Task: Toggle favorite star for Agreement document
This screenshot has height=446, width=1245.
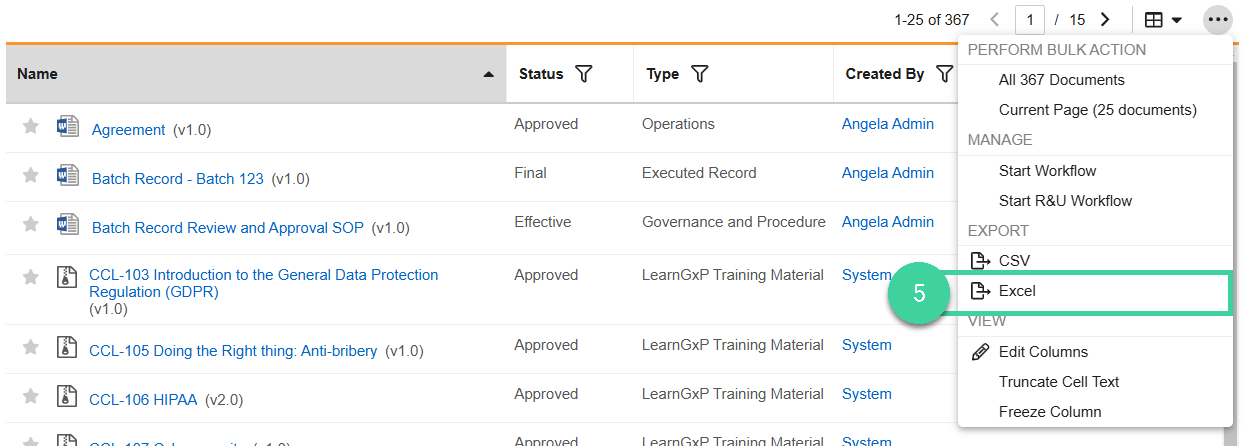Action: click(x=31, y=126)
